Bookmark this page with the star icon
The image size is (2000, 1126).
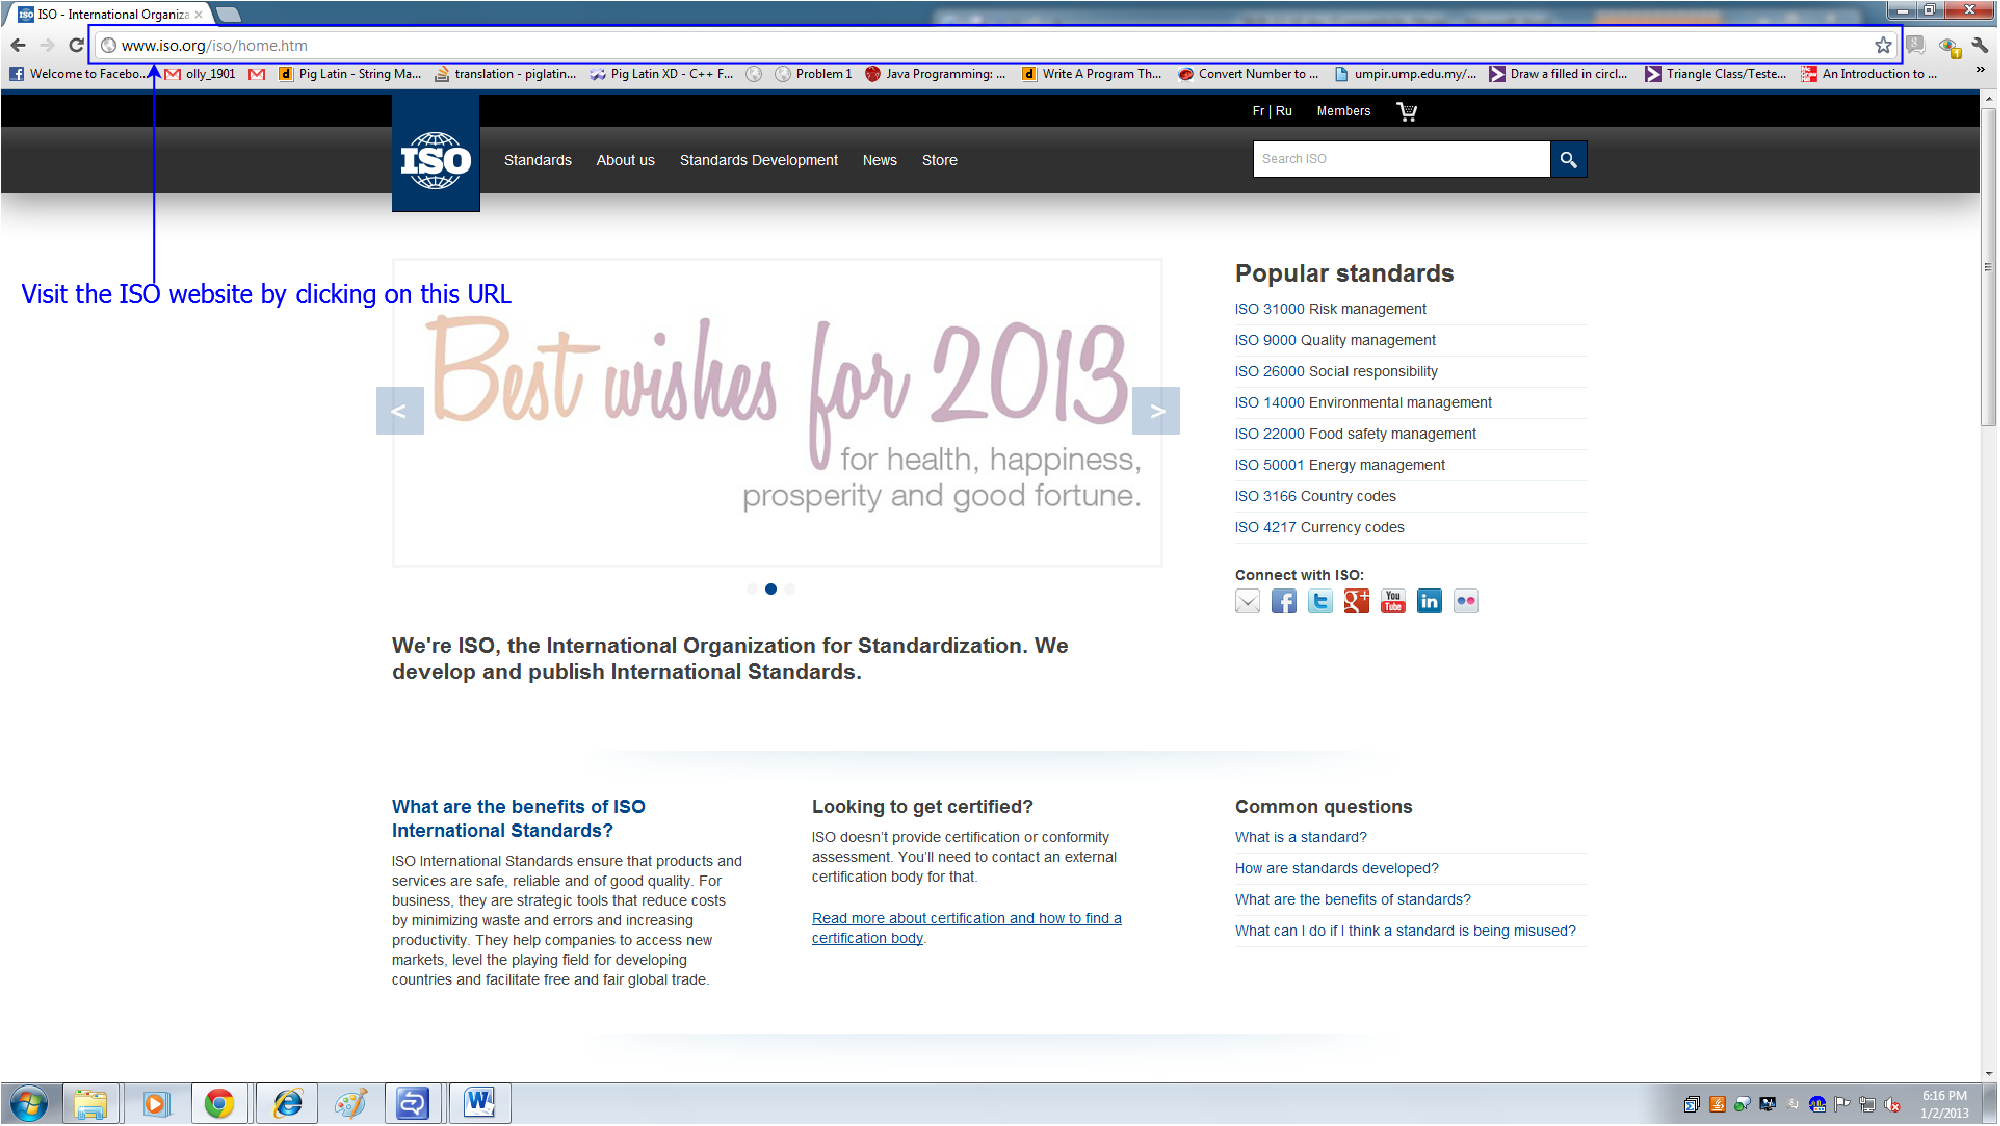[1883, 45]
